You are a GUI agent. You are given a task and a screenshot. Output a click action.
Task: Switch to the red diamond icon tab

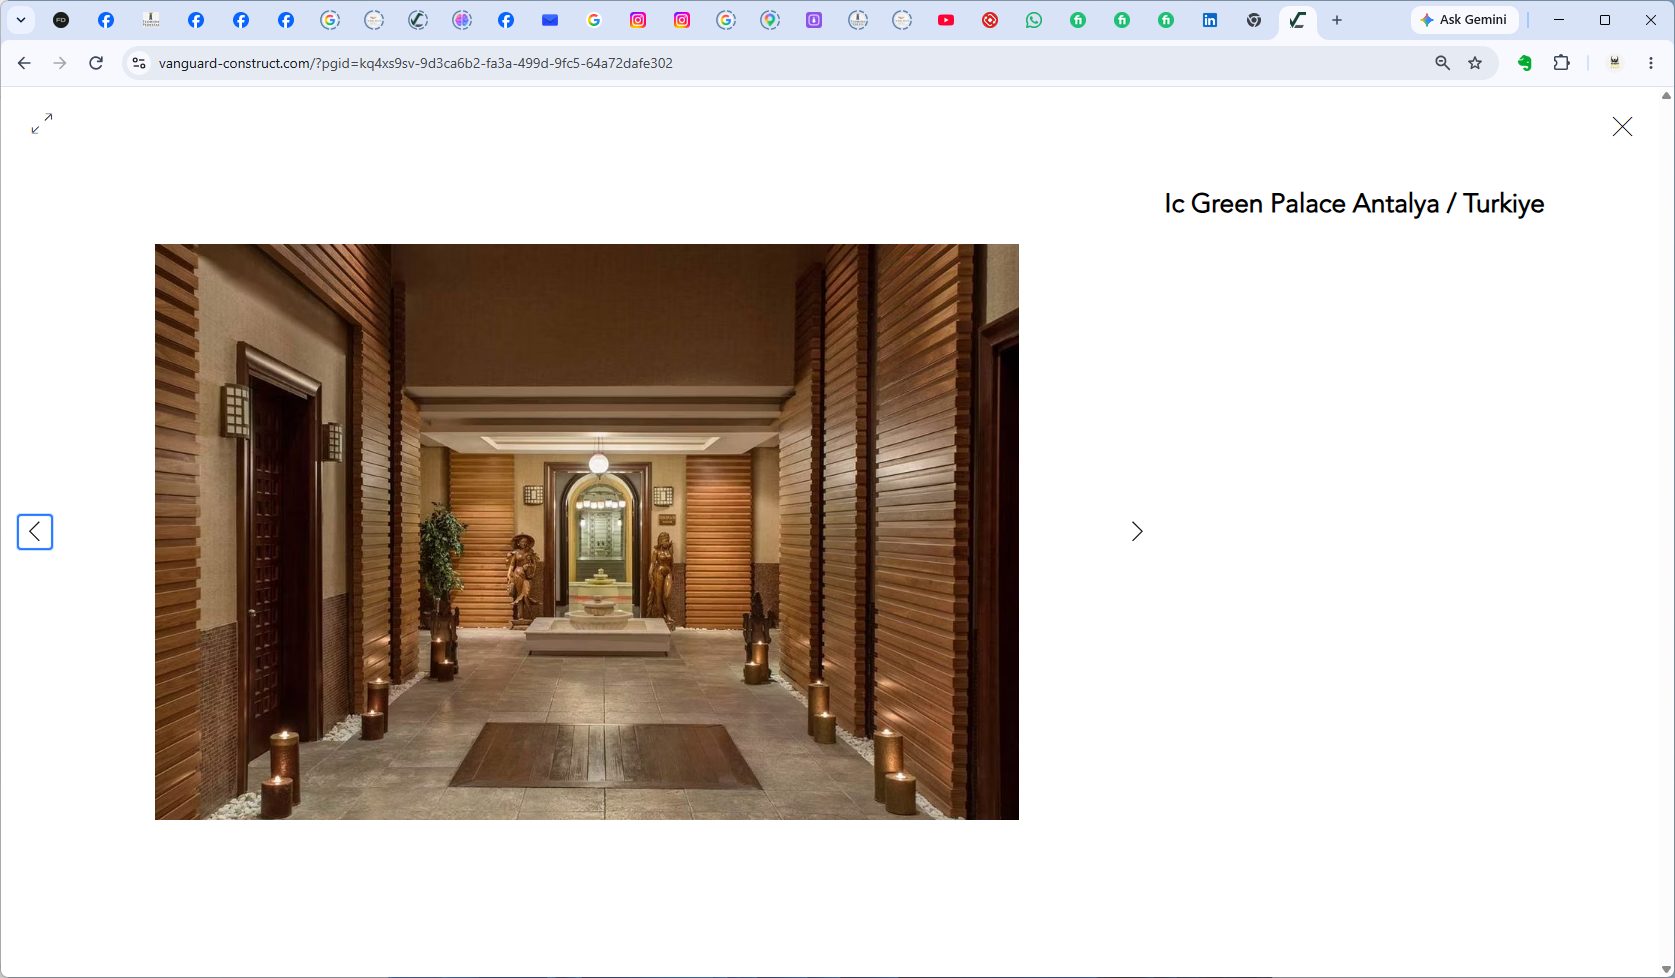(x=990, y=20)
